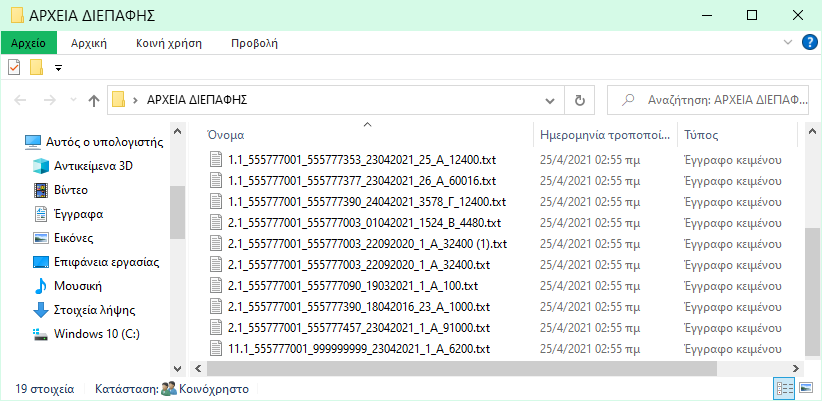Click the Μουσική note icon
Viewport: 822px width, 401px height.
point(40,286)
